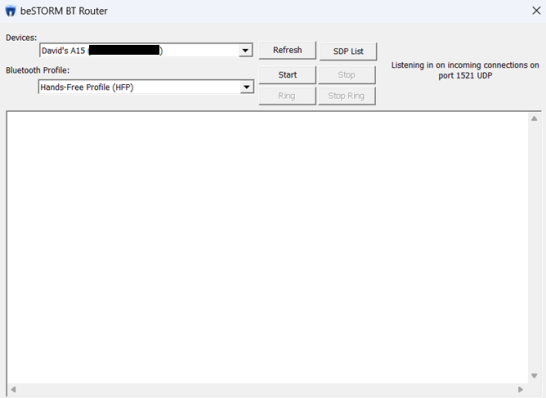This screenshot has height=398, width=546.
Task: Click the Stop Ring button
Action: click(x=346, y=96)
